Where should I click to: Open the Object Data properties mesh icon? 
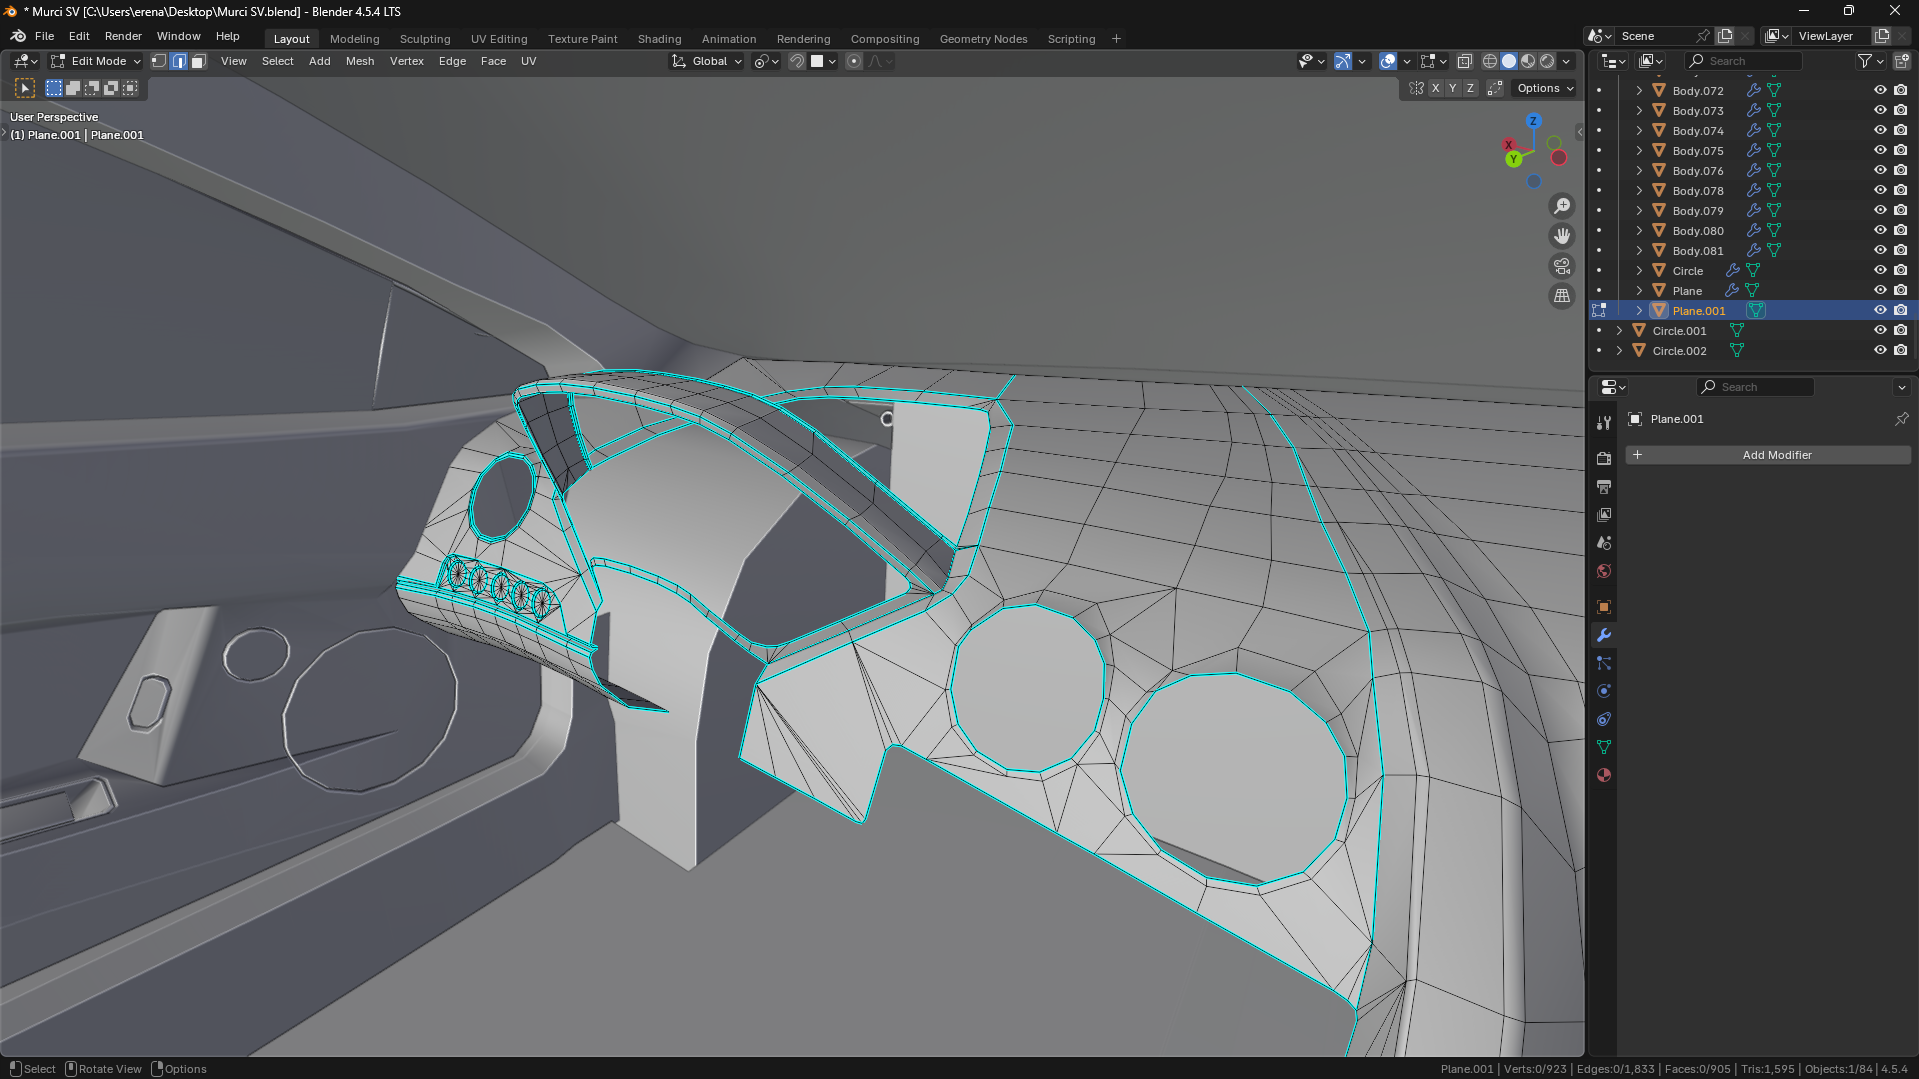tap(1604, 747)
